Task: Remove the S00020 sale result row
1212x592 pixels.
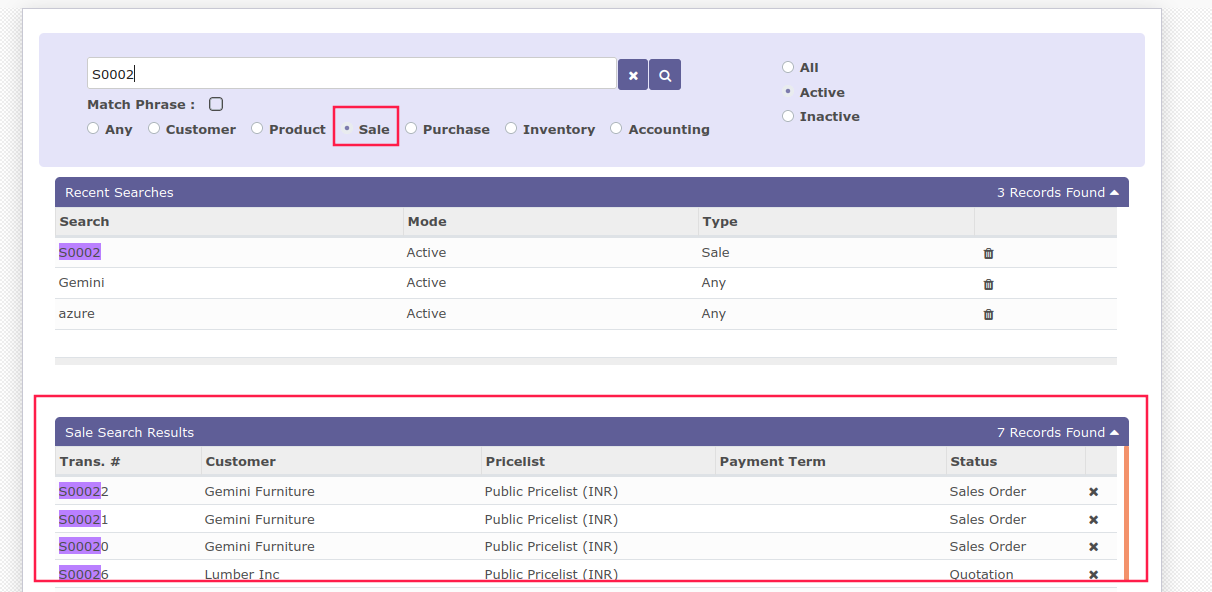Action: (1093, 547)
